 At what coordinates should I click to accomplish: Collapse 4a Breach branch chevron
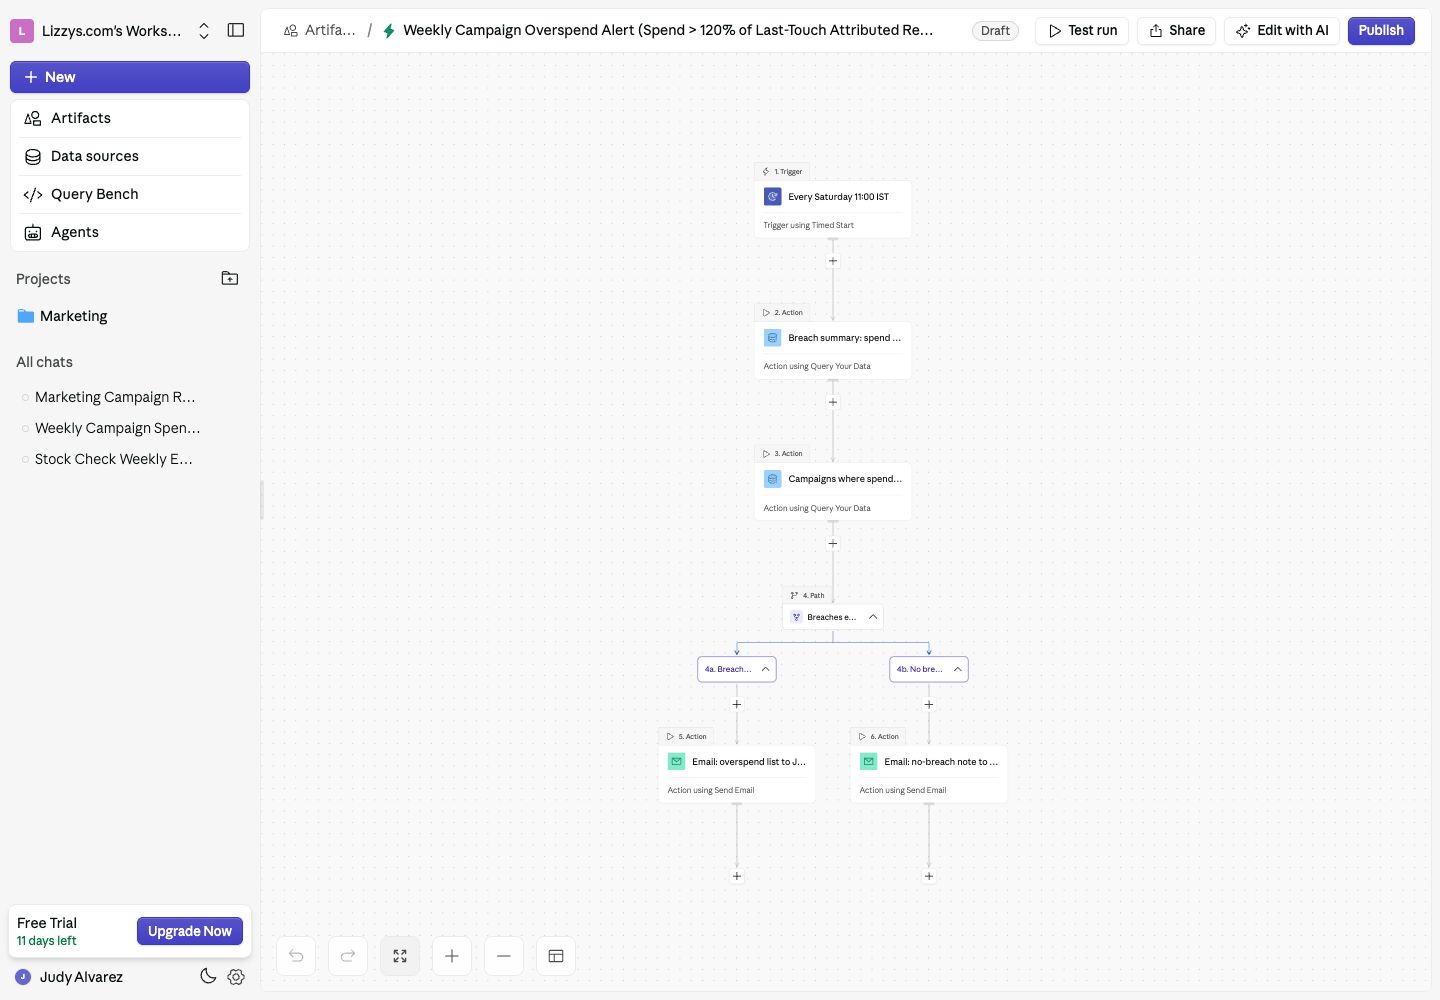[x=765, y=669]
